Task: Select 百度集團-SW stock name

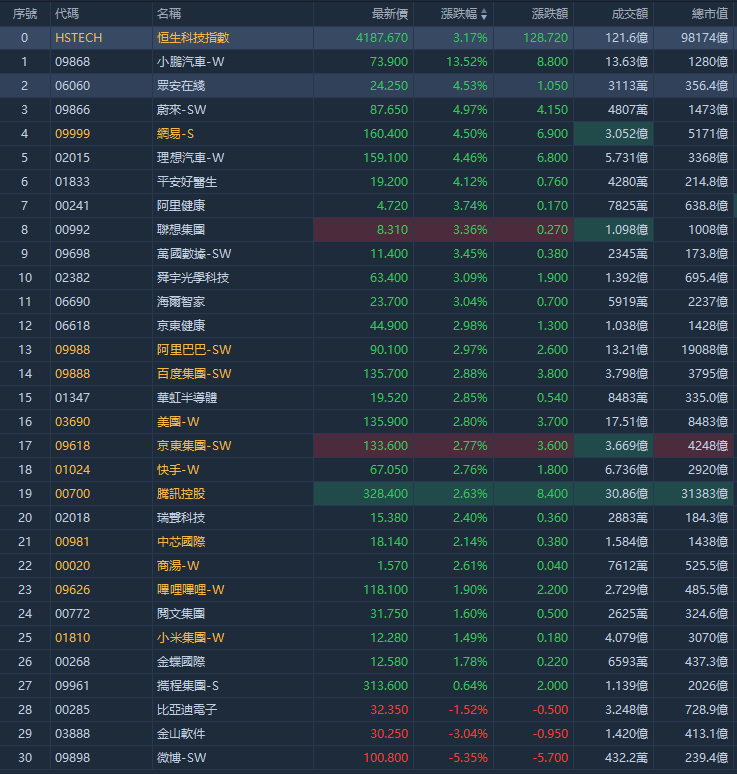Action: point(194,374)
